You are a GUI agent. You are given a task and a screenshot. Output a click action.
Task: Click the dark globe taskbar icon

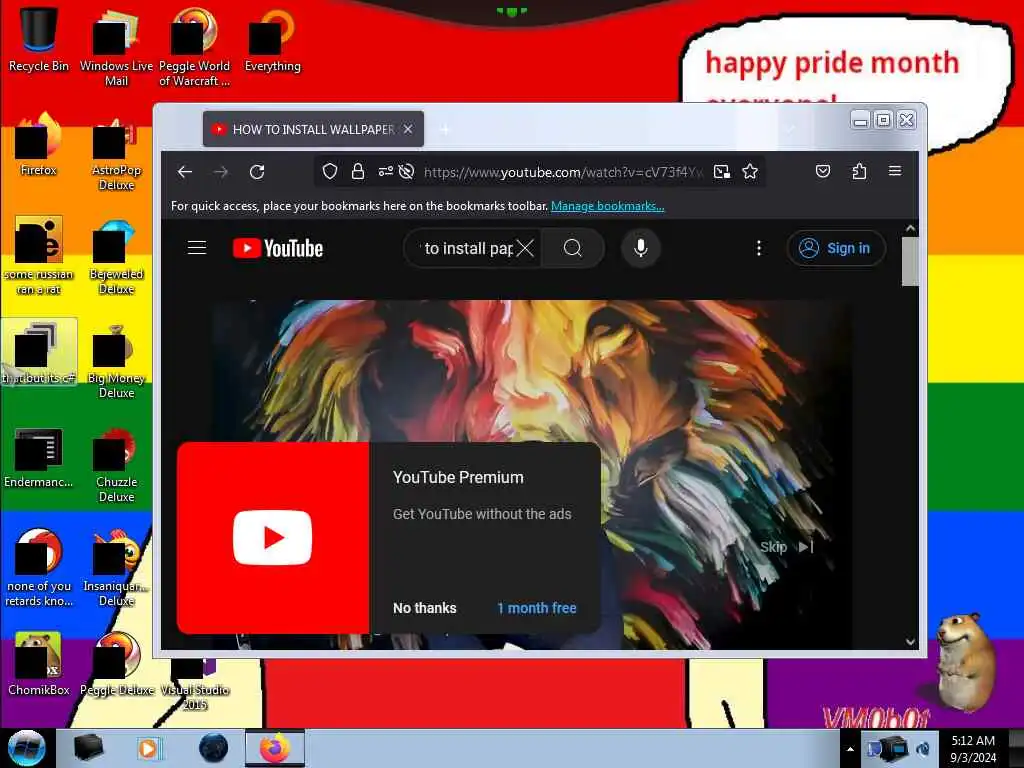(214, 748)
